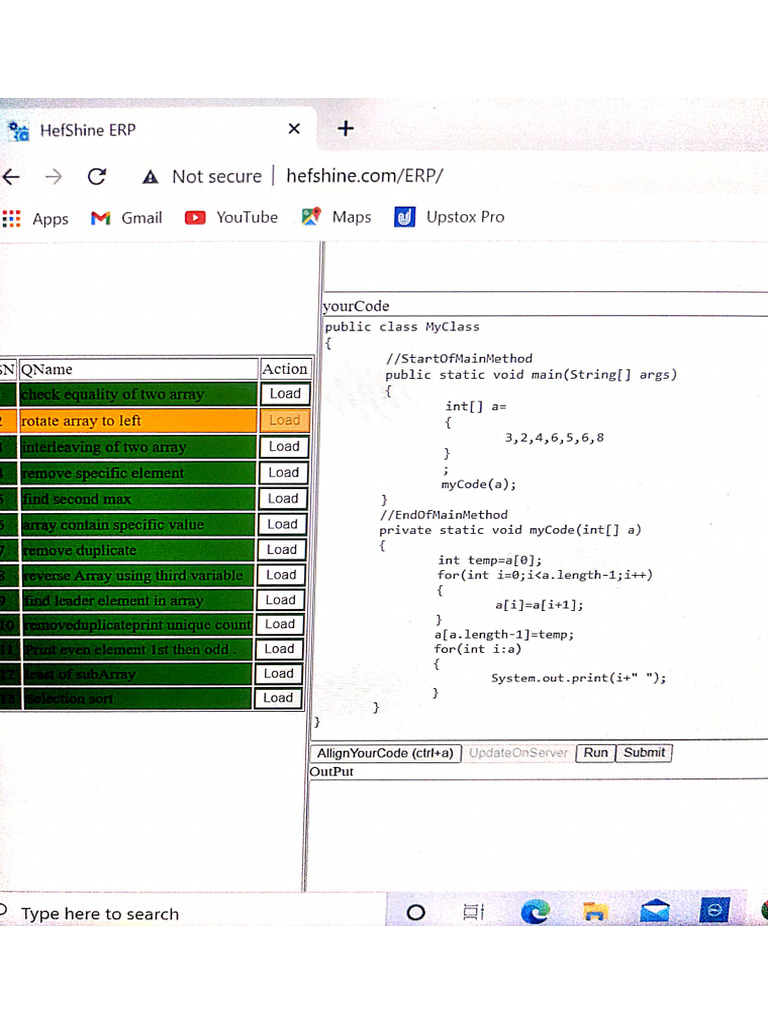The width and height of the screenshot is (768, 1024).
Task: Click the browser back arrow
Action: 11,177
